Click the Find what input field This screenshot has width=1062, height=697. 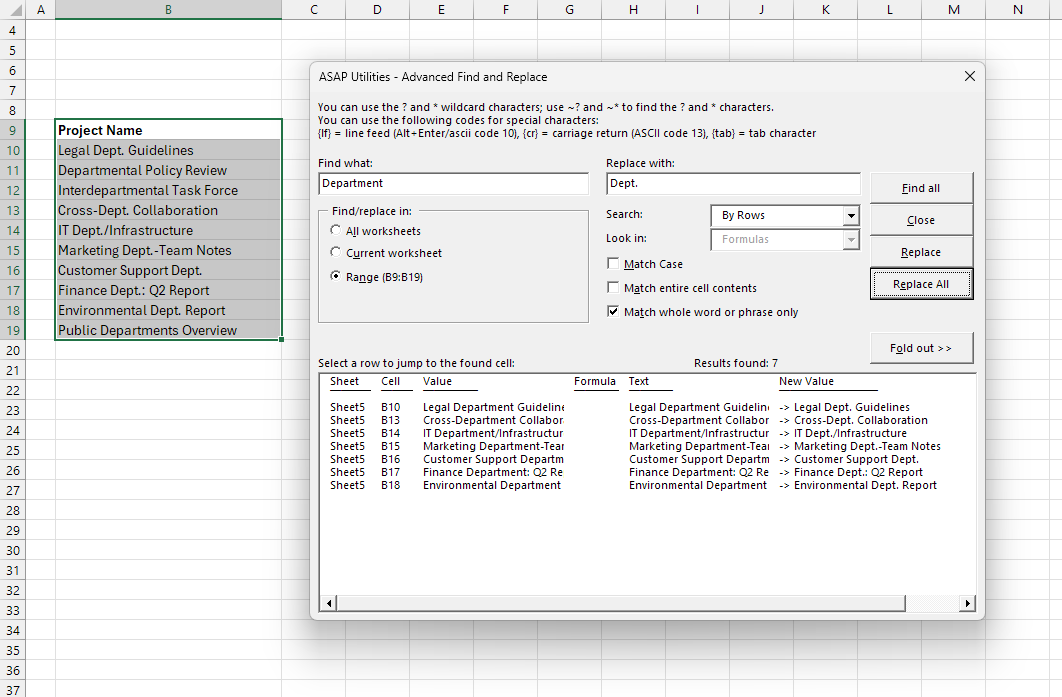(454, 184)
